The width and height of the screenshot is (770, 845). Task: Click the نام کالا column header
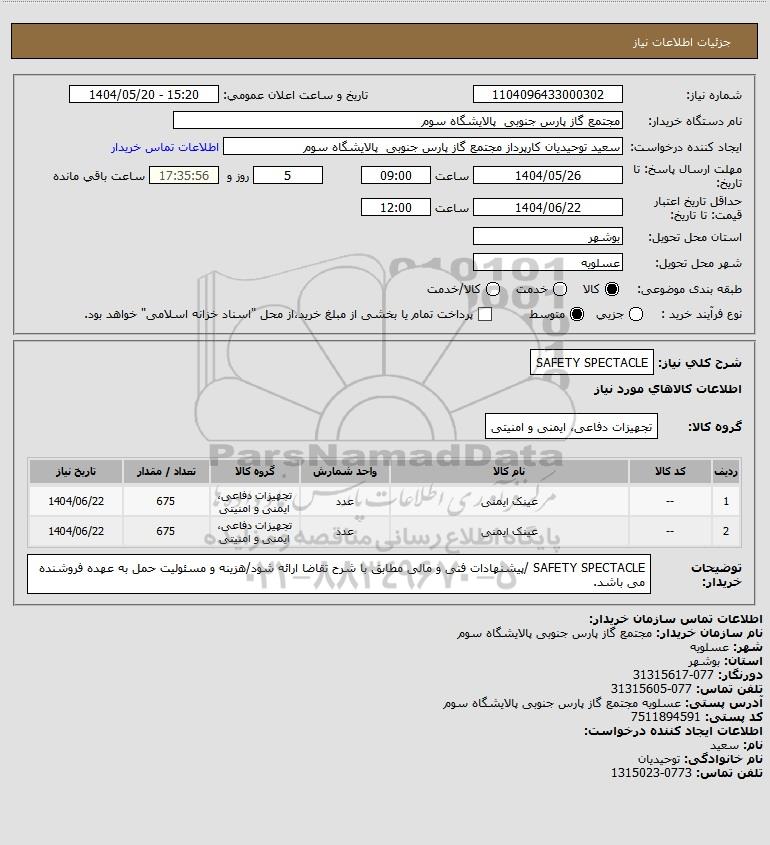(509, 472)
